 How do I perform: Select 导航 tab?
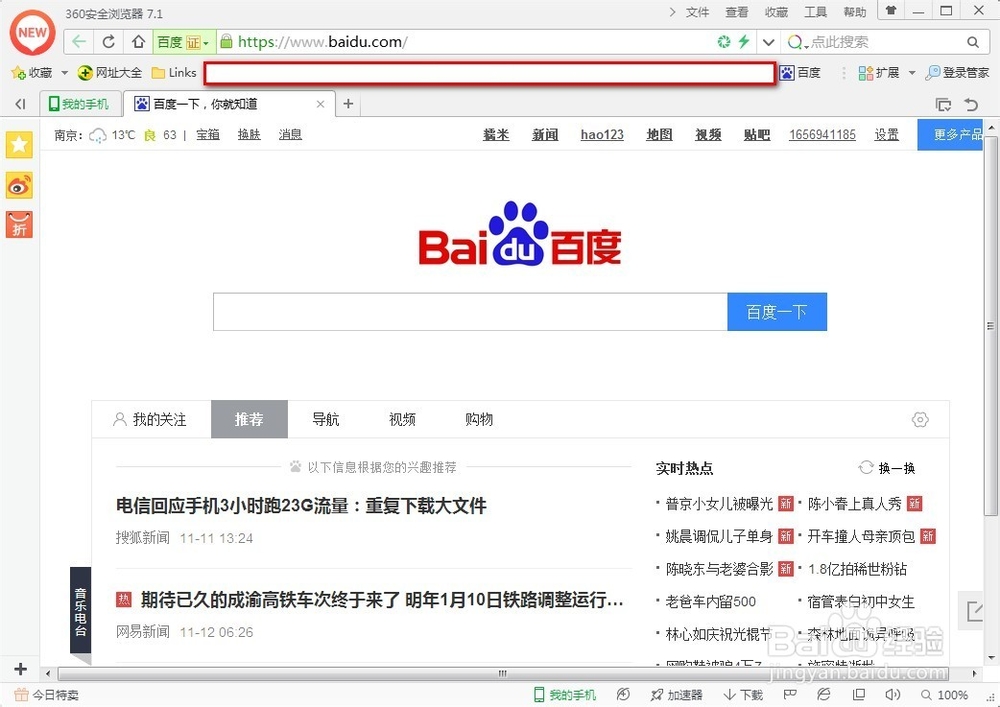[326, 419]
